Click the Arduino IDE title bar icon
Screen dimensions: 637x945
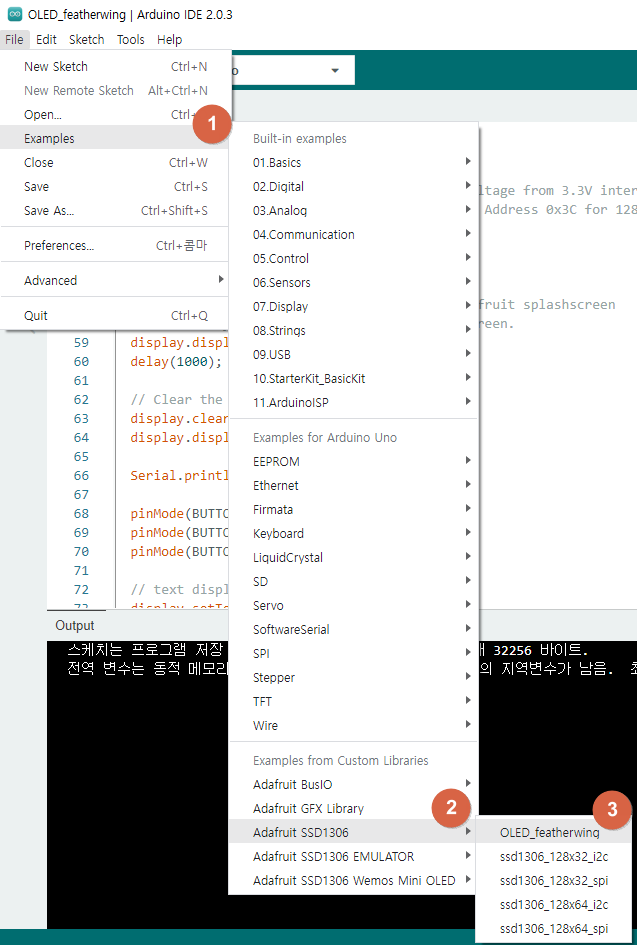[x=14, y=14]
